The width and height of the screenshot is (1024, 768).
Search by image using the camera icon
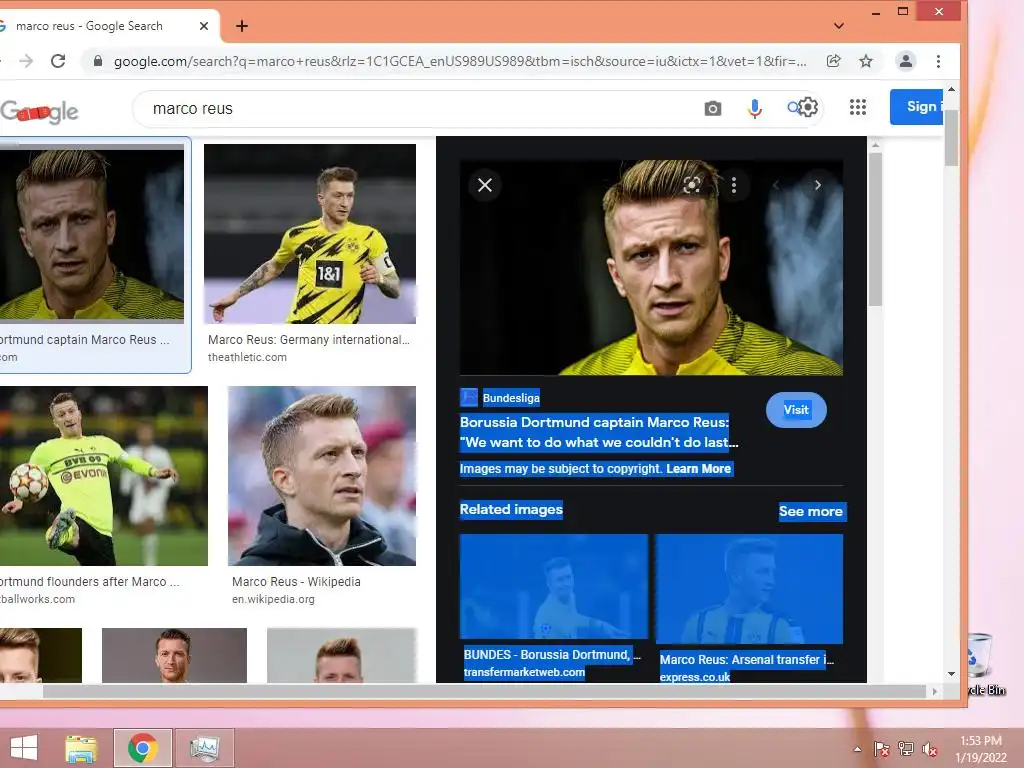pyautogui.click(x=713, y=108)
